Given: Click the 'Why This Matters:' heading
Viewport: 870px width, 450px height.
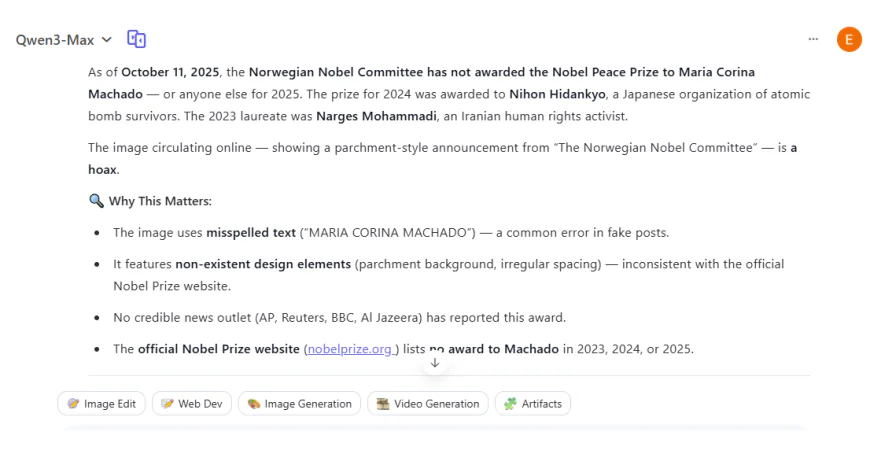Looking at the screenshot, I should 160,201.
